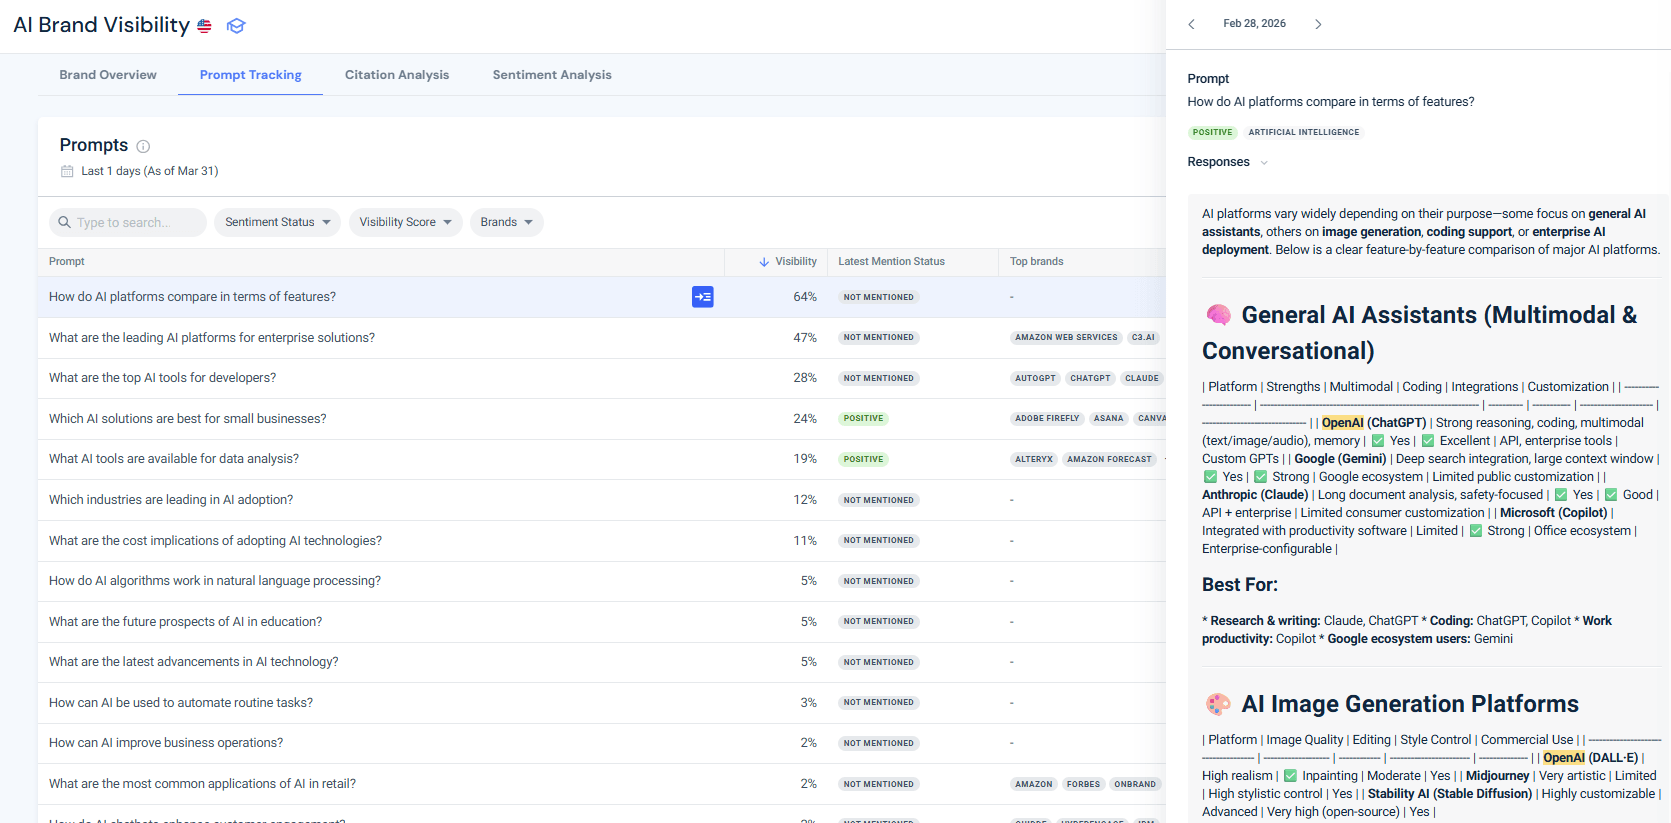Go to next date with right chevron

[1318, 24]
